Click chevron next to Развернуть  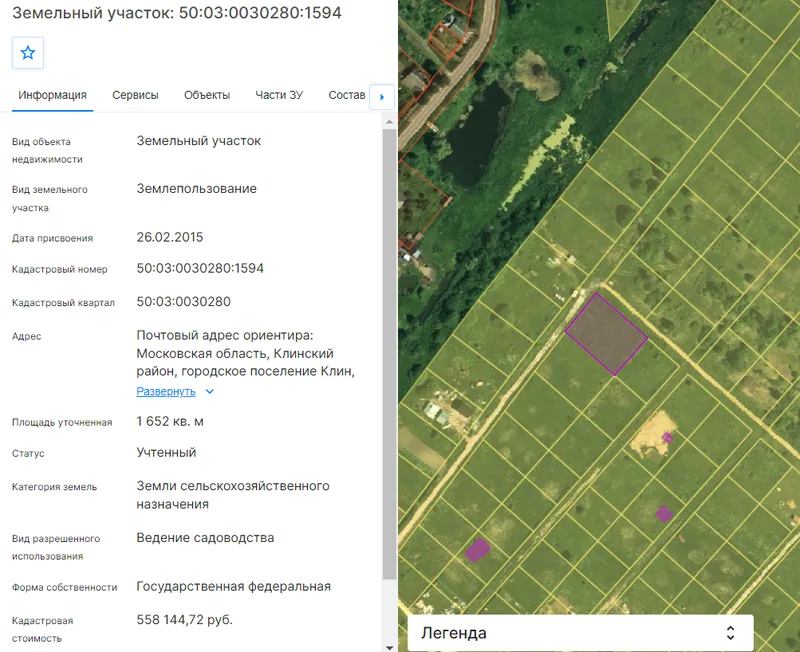click(x=210, y=392)
